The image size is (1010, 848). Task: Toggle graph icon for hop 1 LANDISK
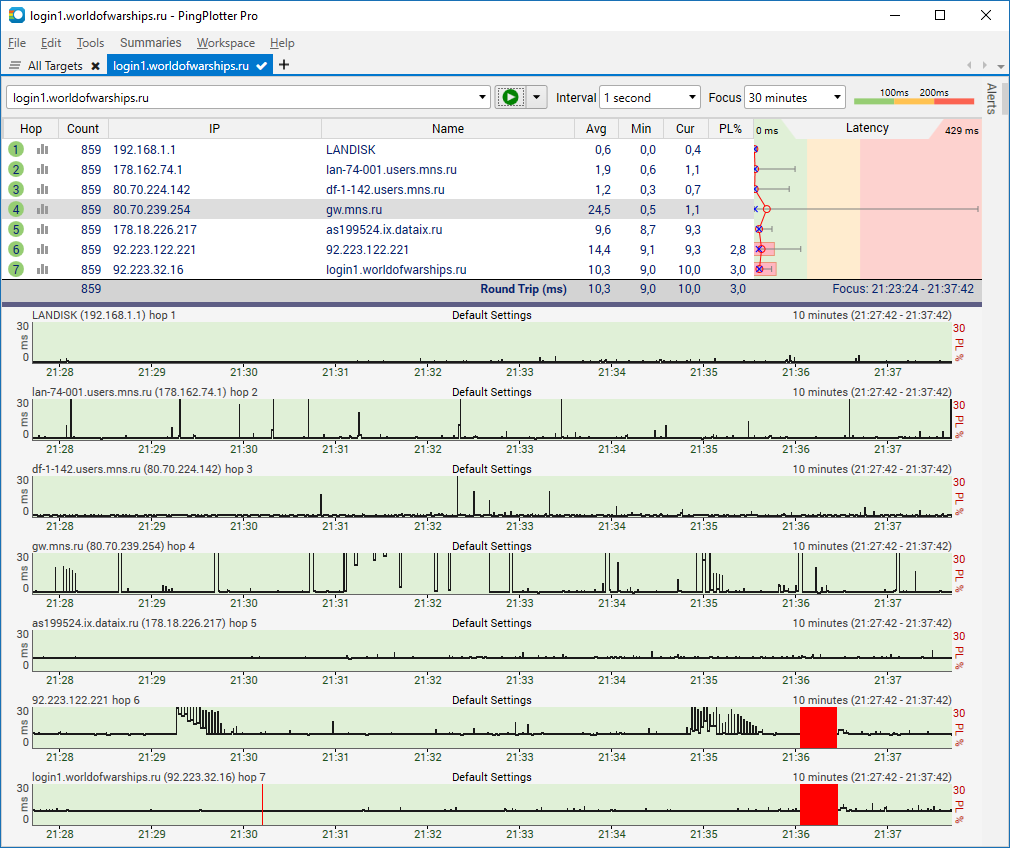(x=43, y=149)
